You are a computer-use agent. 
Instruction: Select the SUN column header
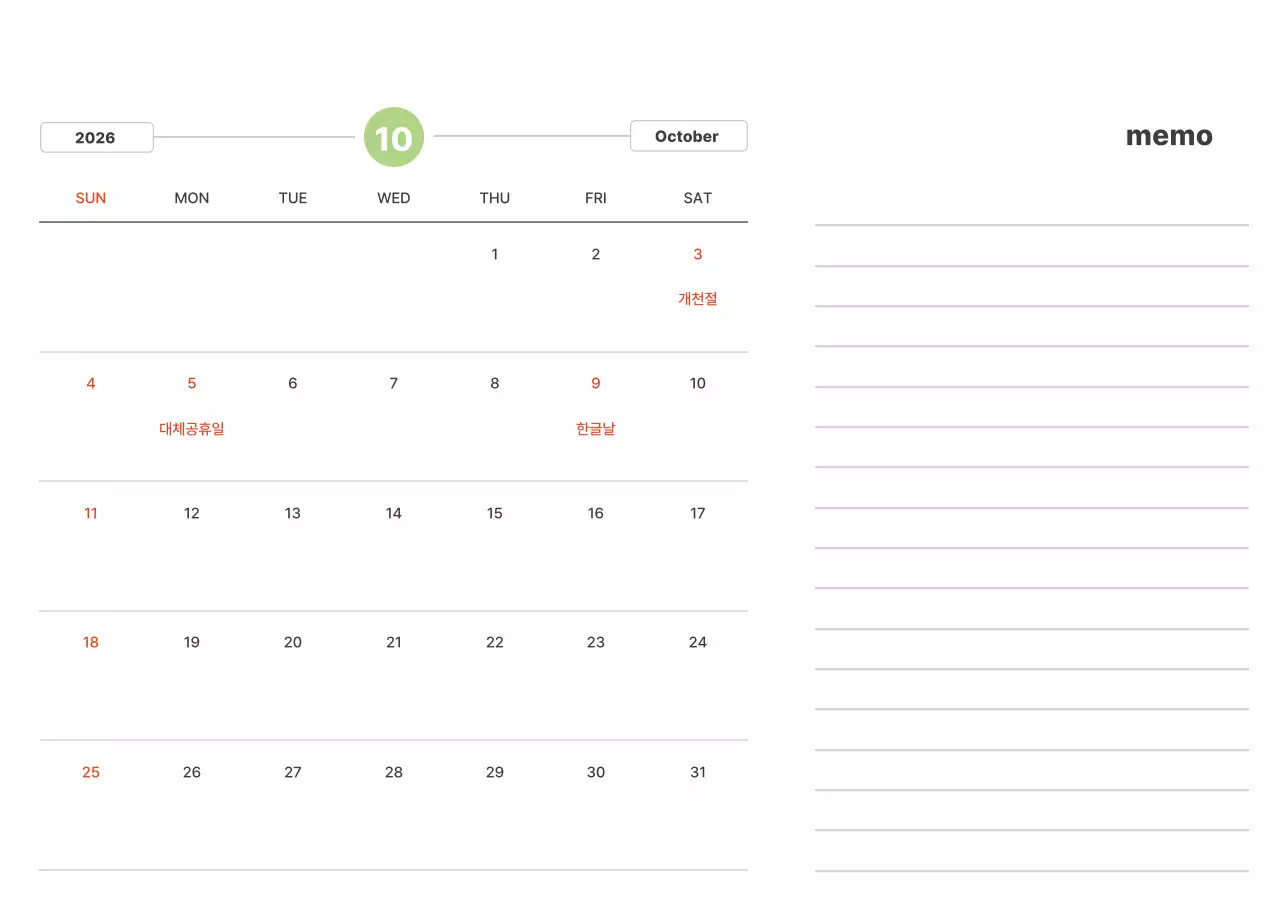(x=91, y=198)
